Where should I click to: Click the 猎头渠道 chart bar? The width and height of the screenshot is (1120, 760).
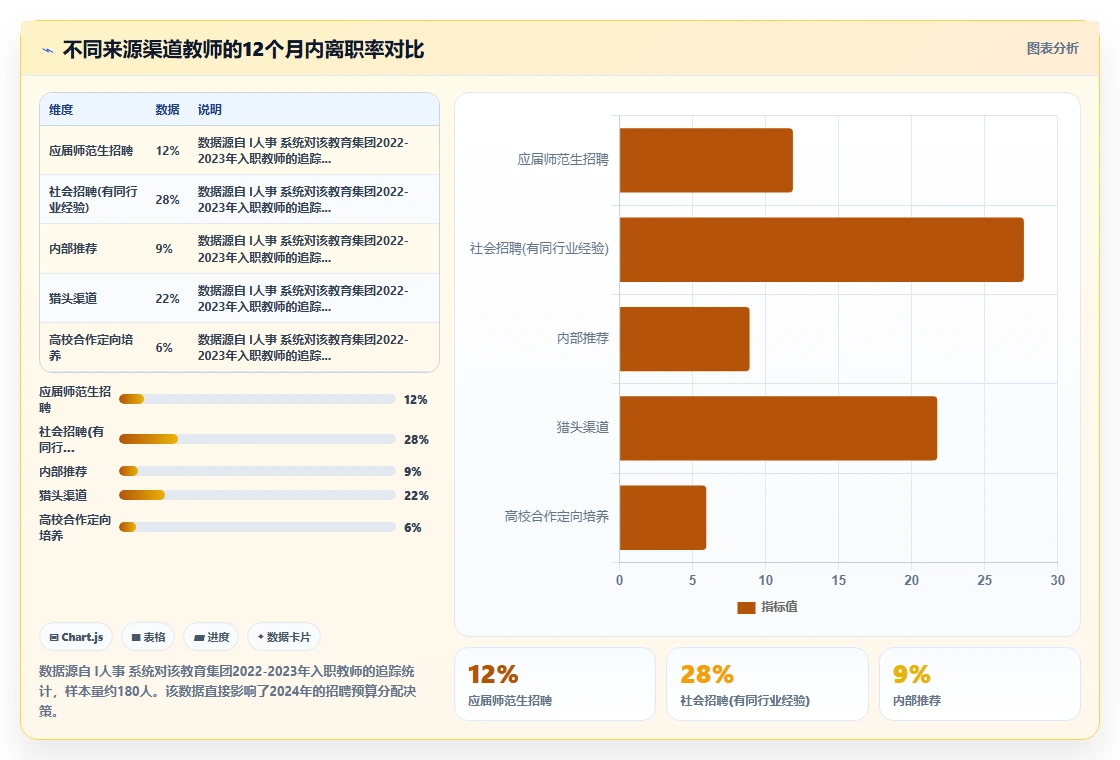coord(778,428)
